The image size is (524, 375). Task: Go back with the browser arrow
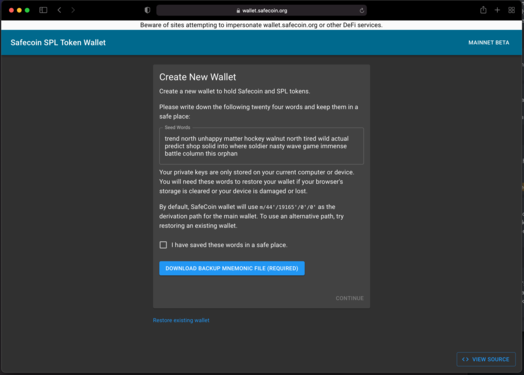click(x=59, y=10)
